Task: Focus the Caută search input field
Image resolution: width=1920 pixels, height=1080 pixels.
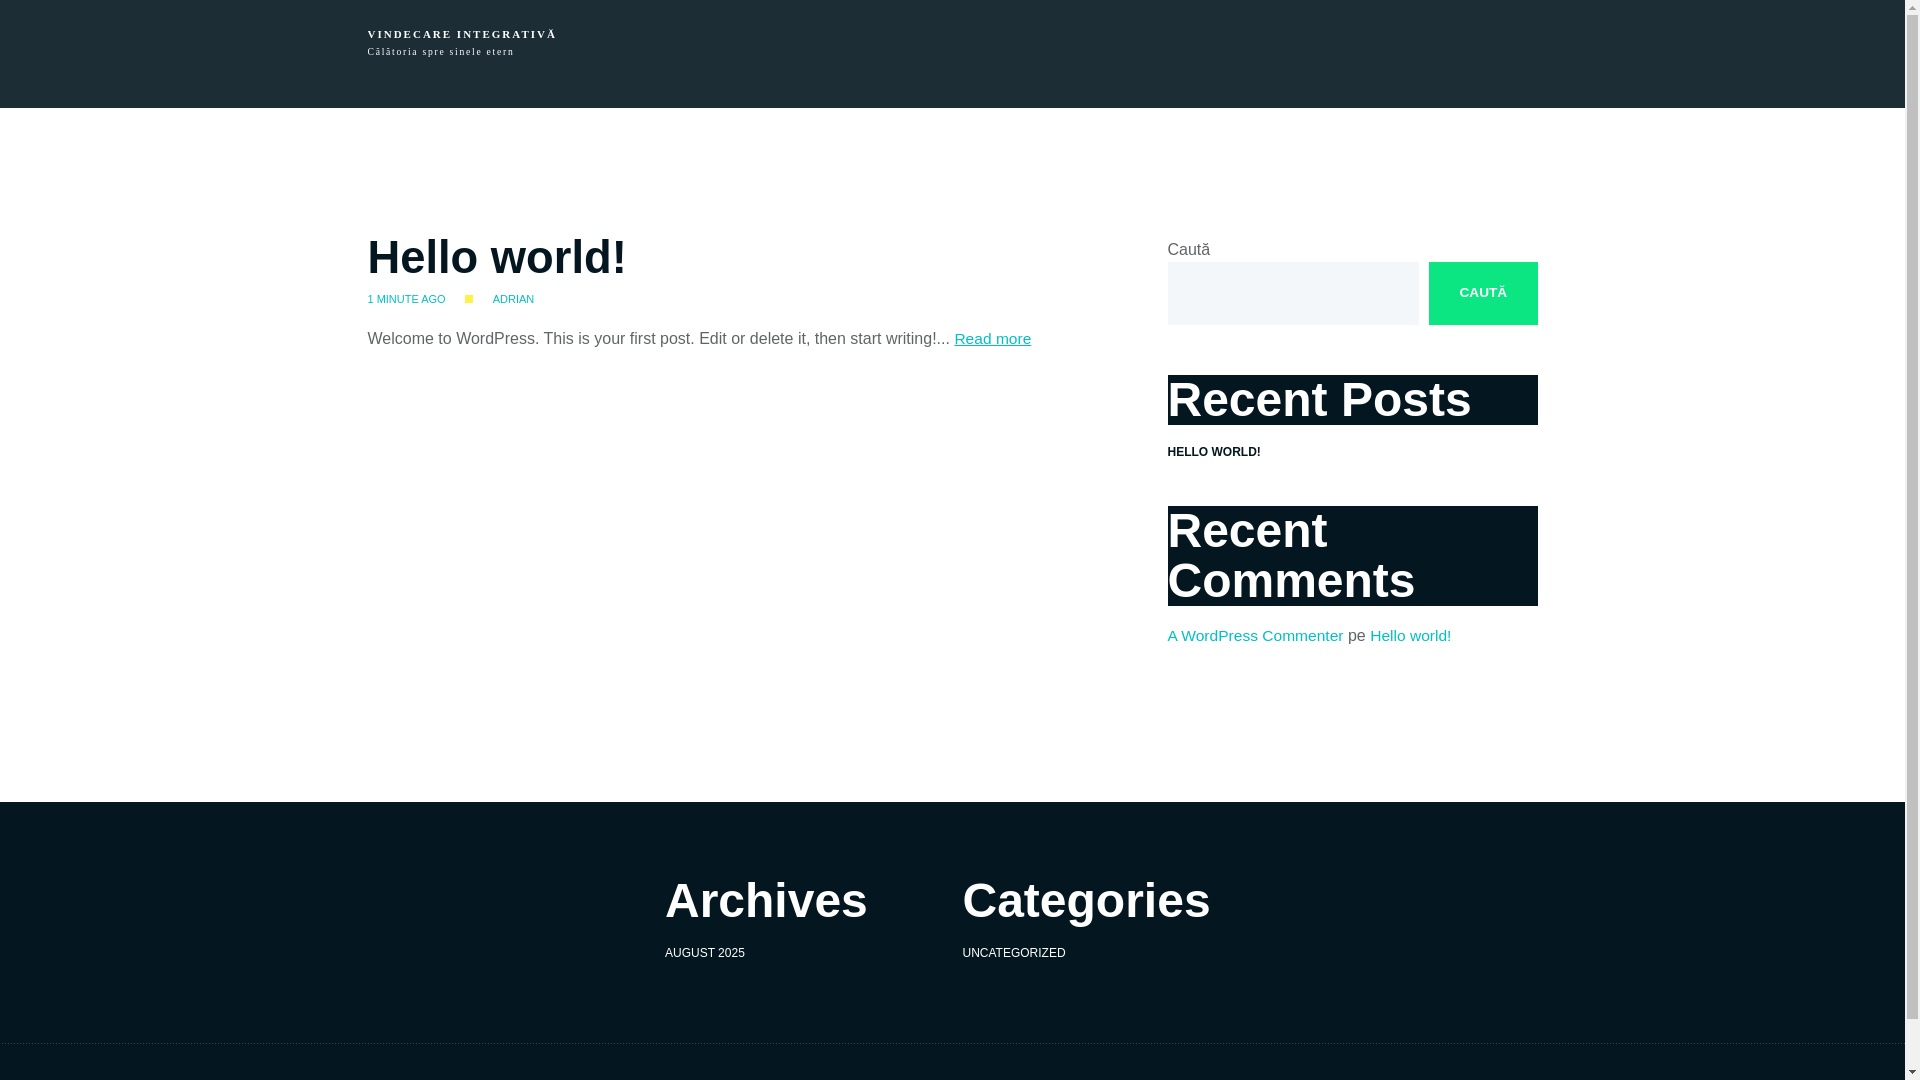Action: [1293, 293]
